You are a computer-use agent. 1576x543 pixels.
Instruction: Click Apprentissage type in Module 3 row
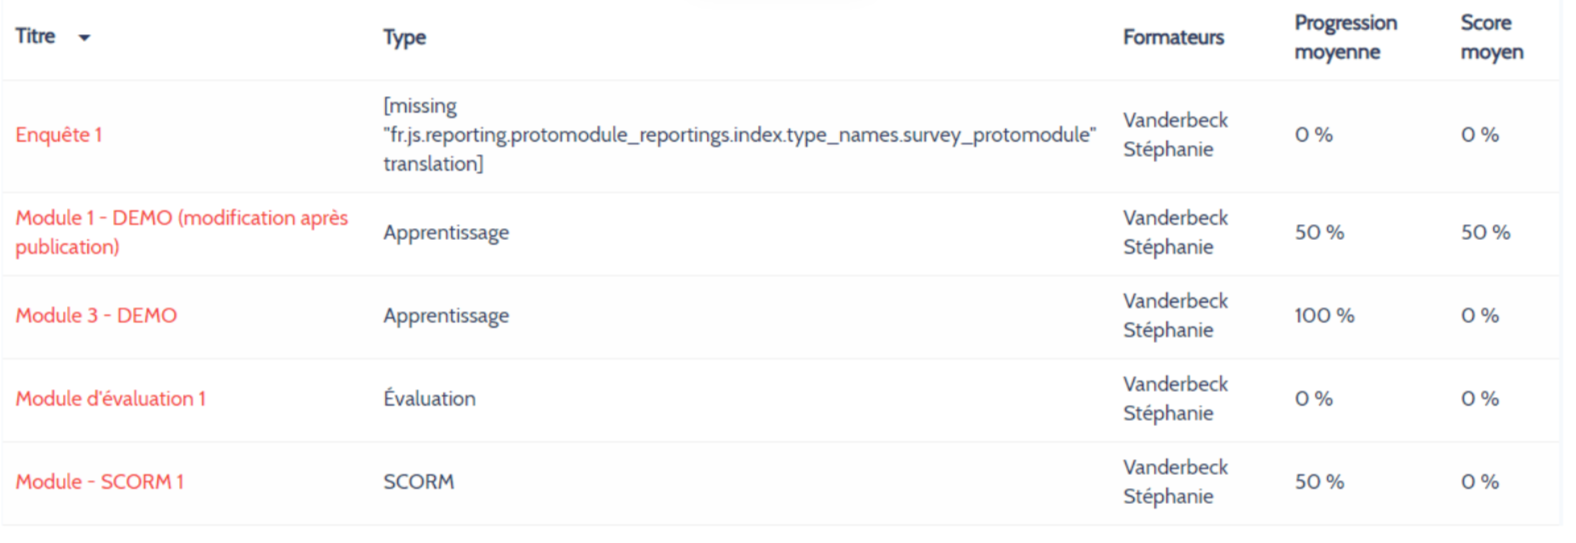pos(446,316)
